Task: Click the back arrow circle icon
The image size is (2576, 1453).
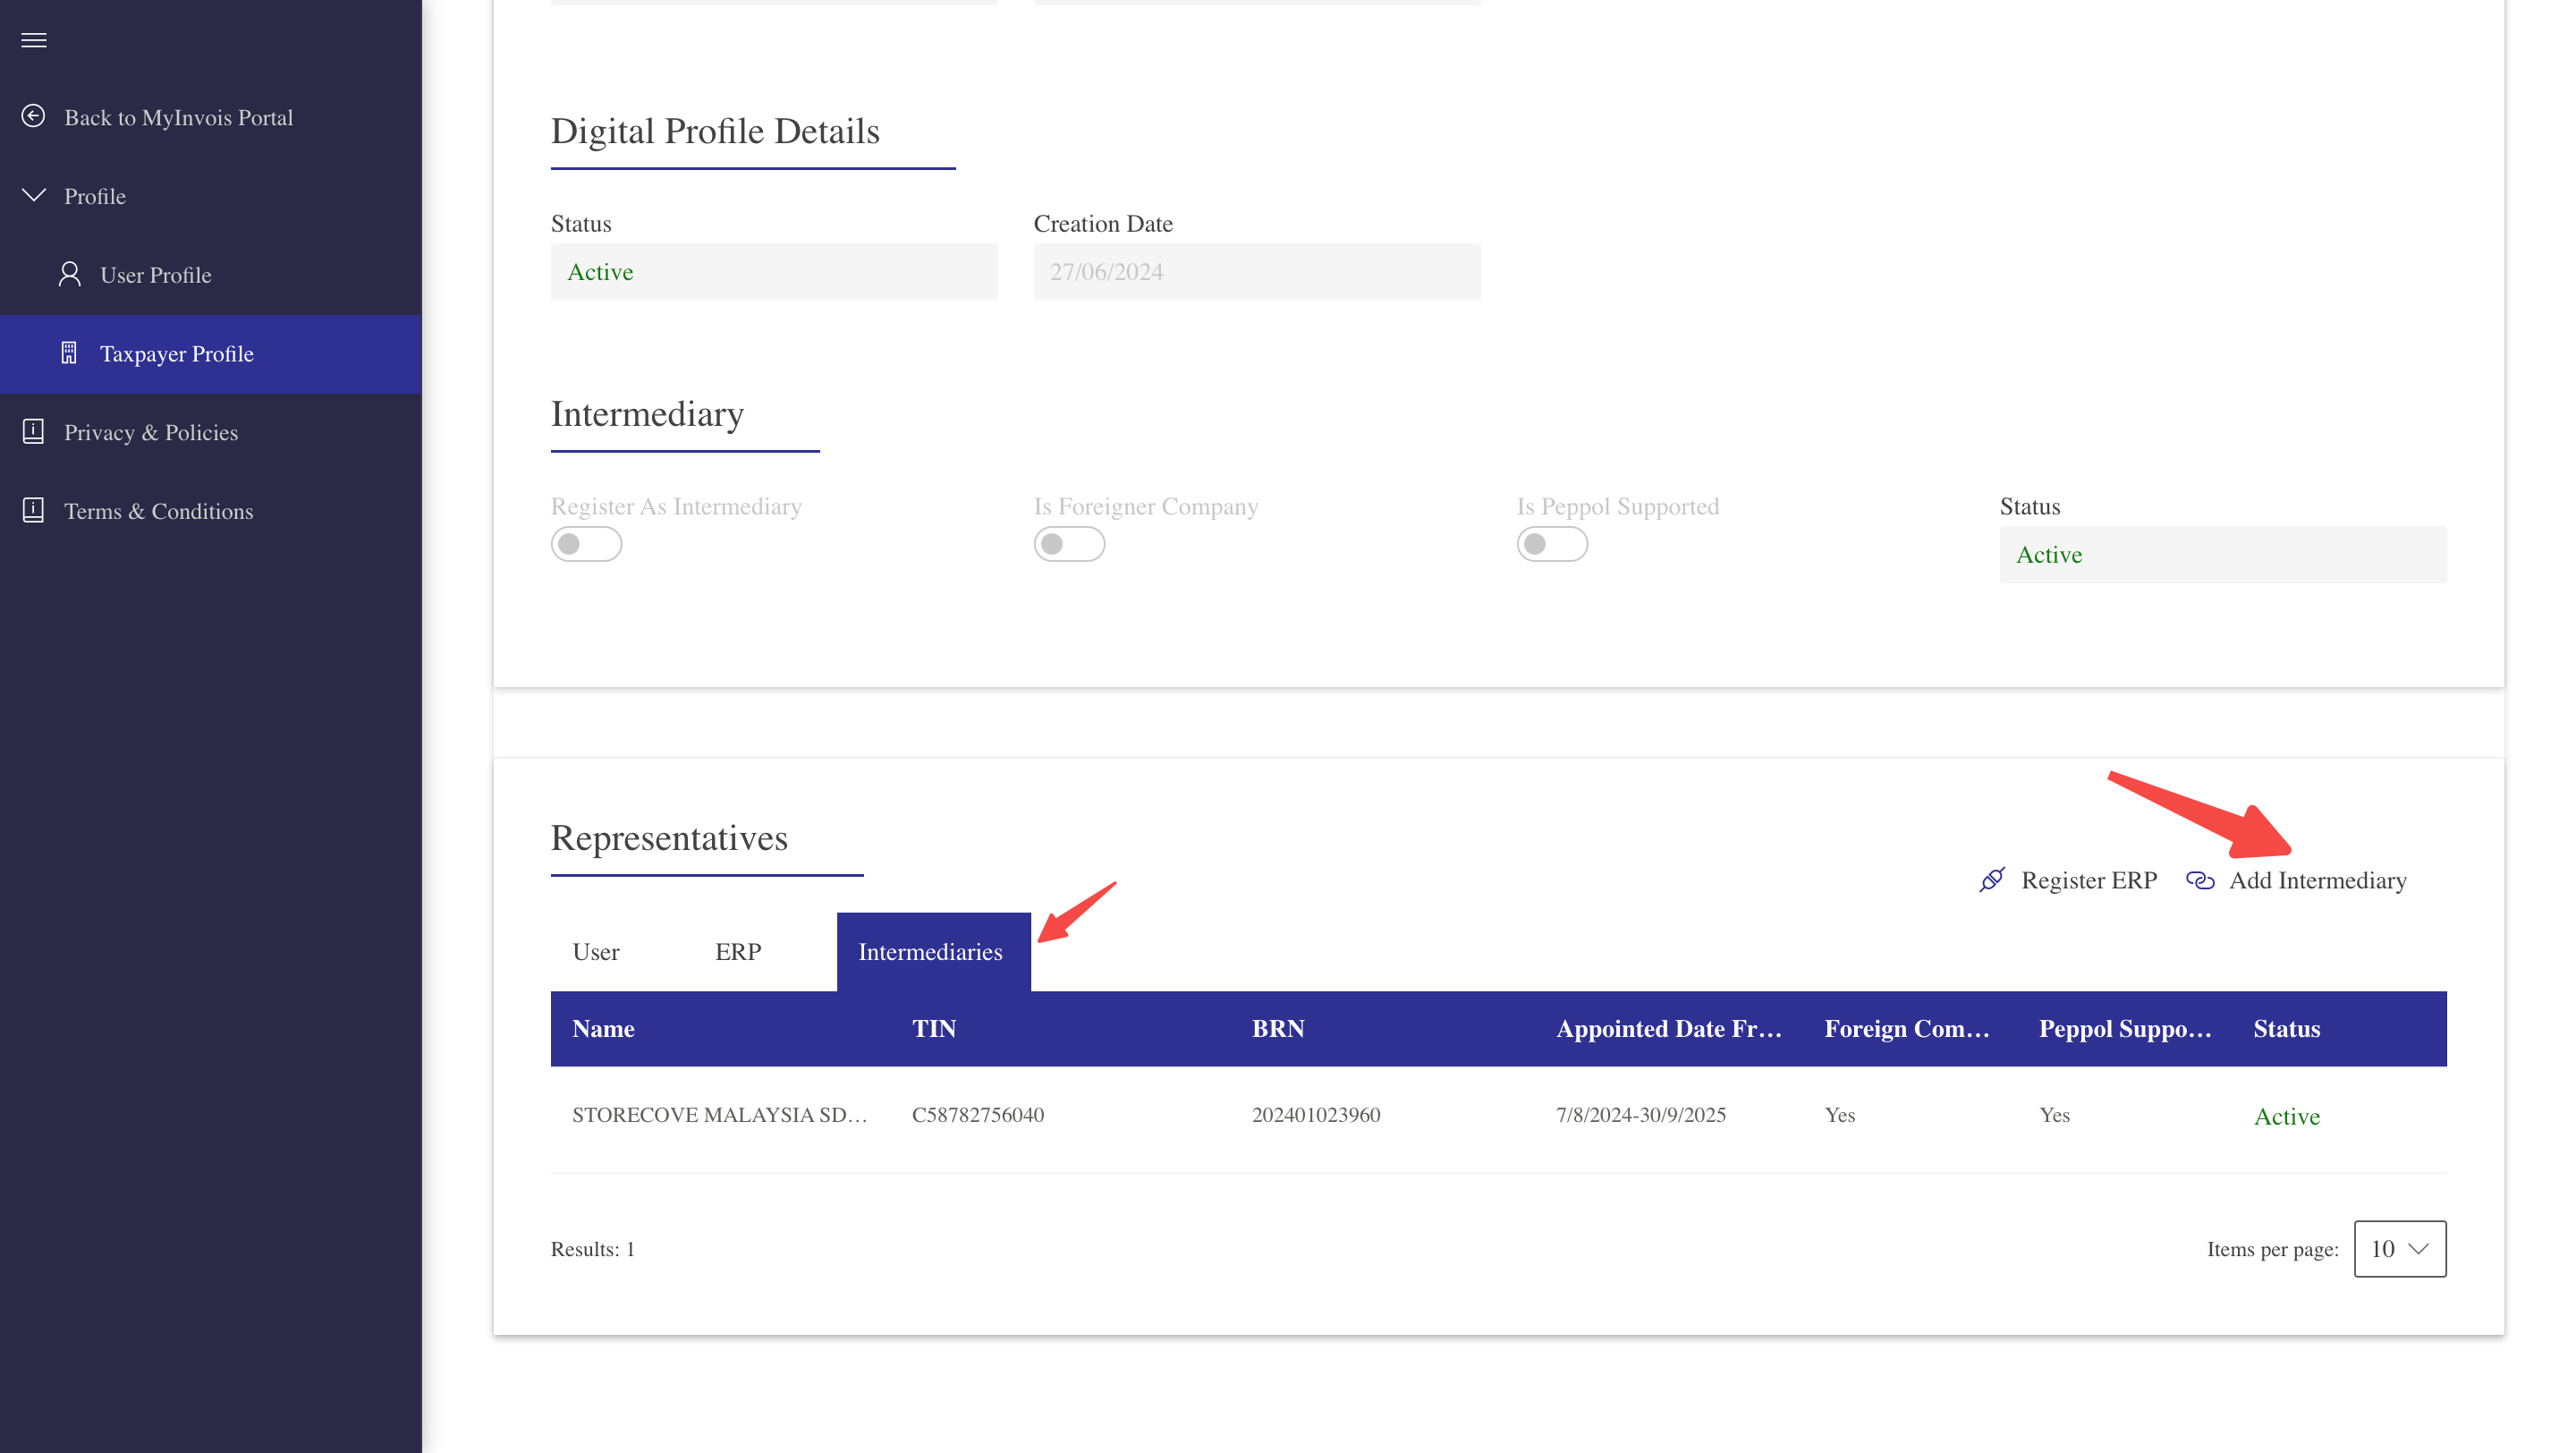Action: [33, 117]
